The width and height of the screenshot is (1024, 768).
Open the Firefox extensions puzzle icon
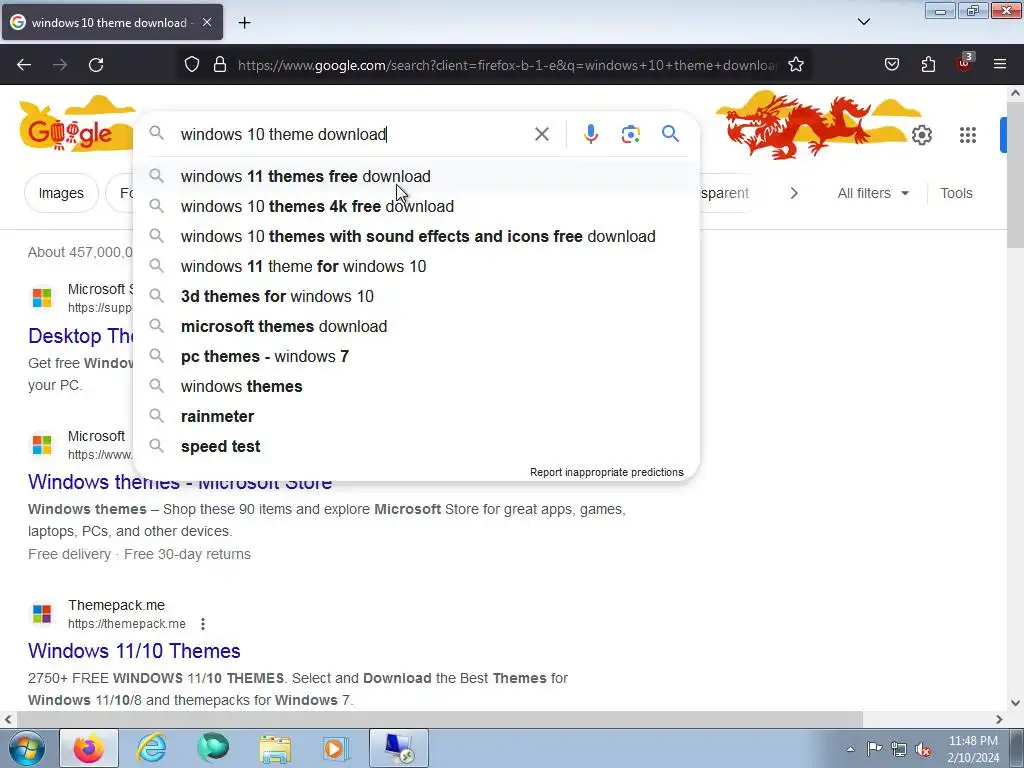click(928, 65)
